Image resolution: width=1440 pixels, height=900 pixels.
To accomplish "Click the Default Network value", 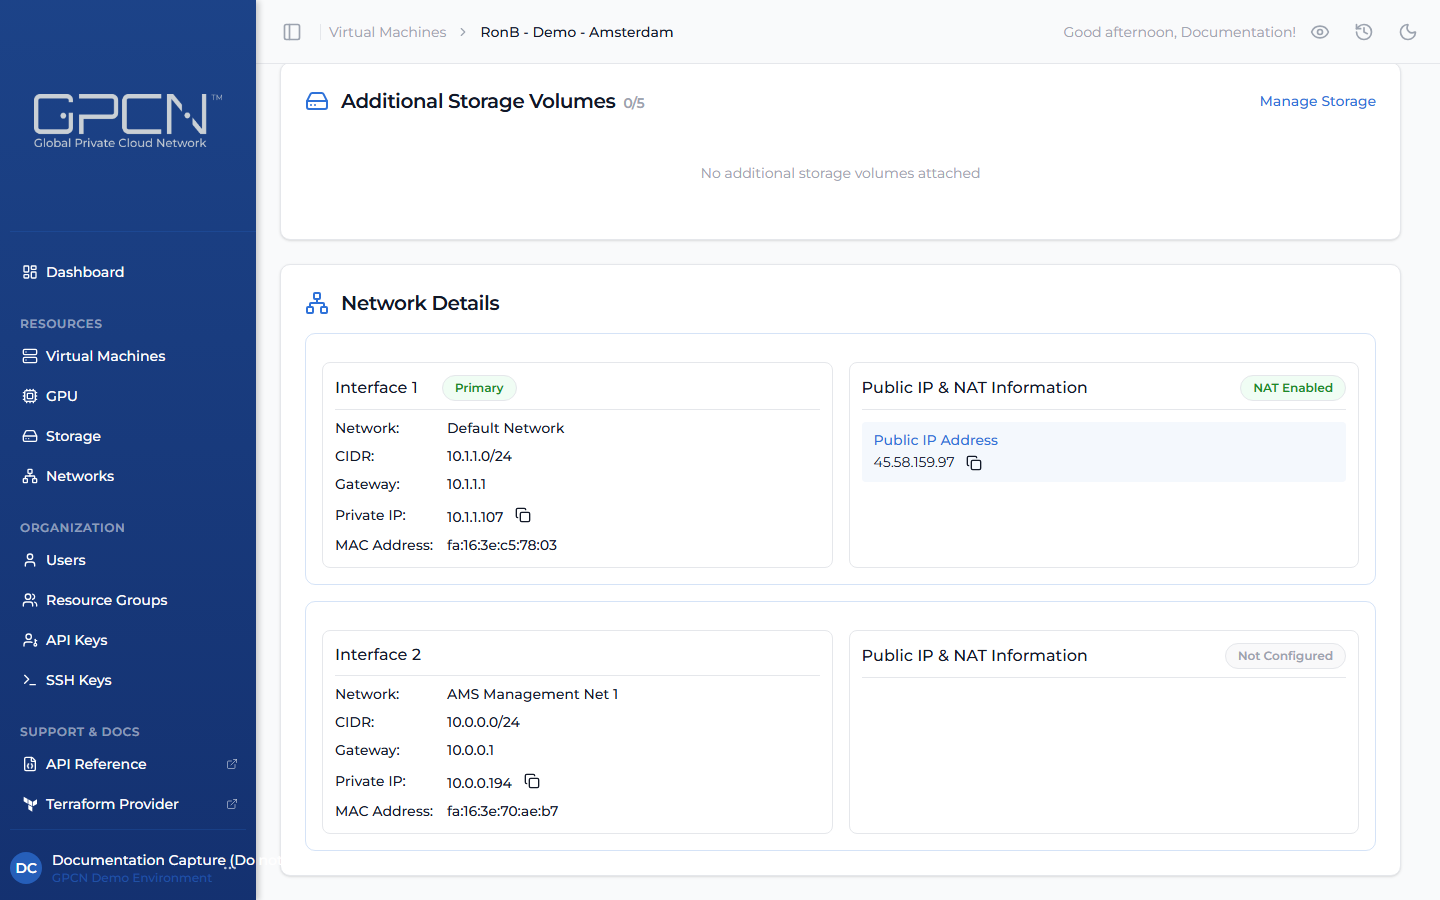I will point(506,428).
